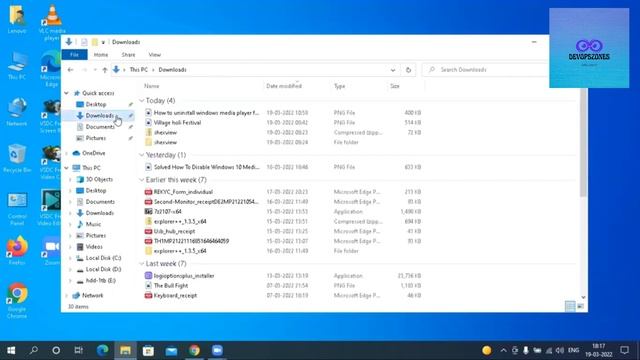Open the address bar history dropdown
640x360 pixels.
click(393, 70)
